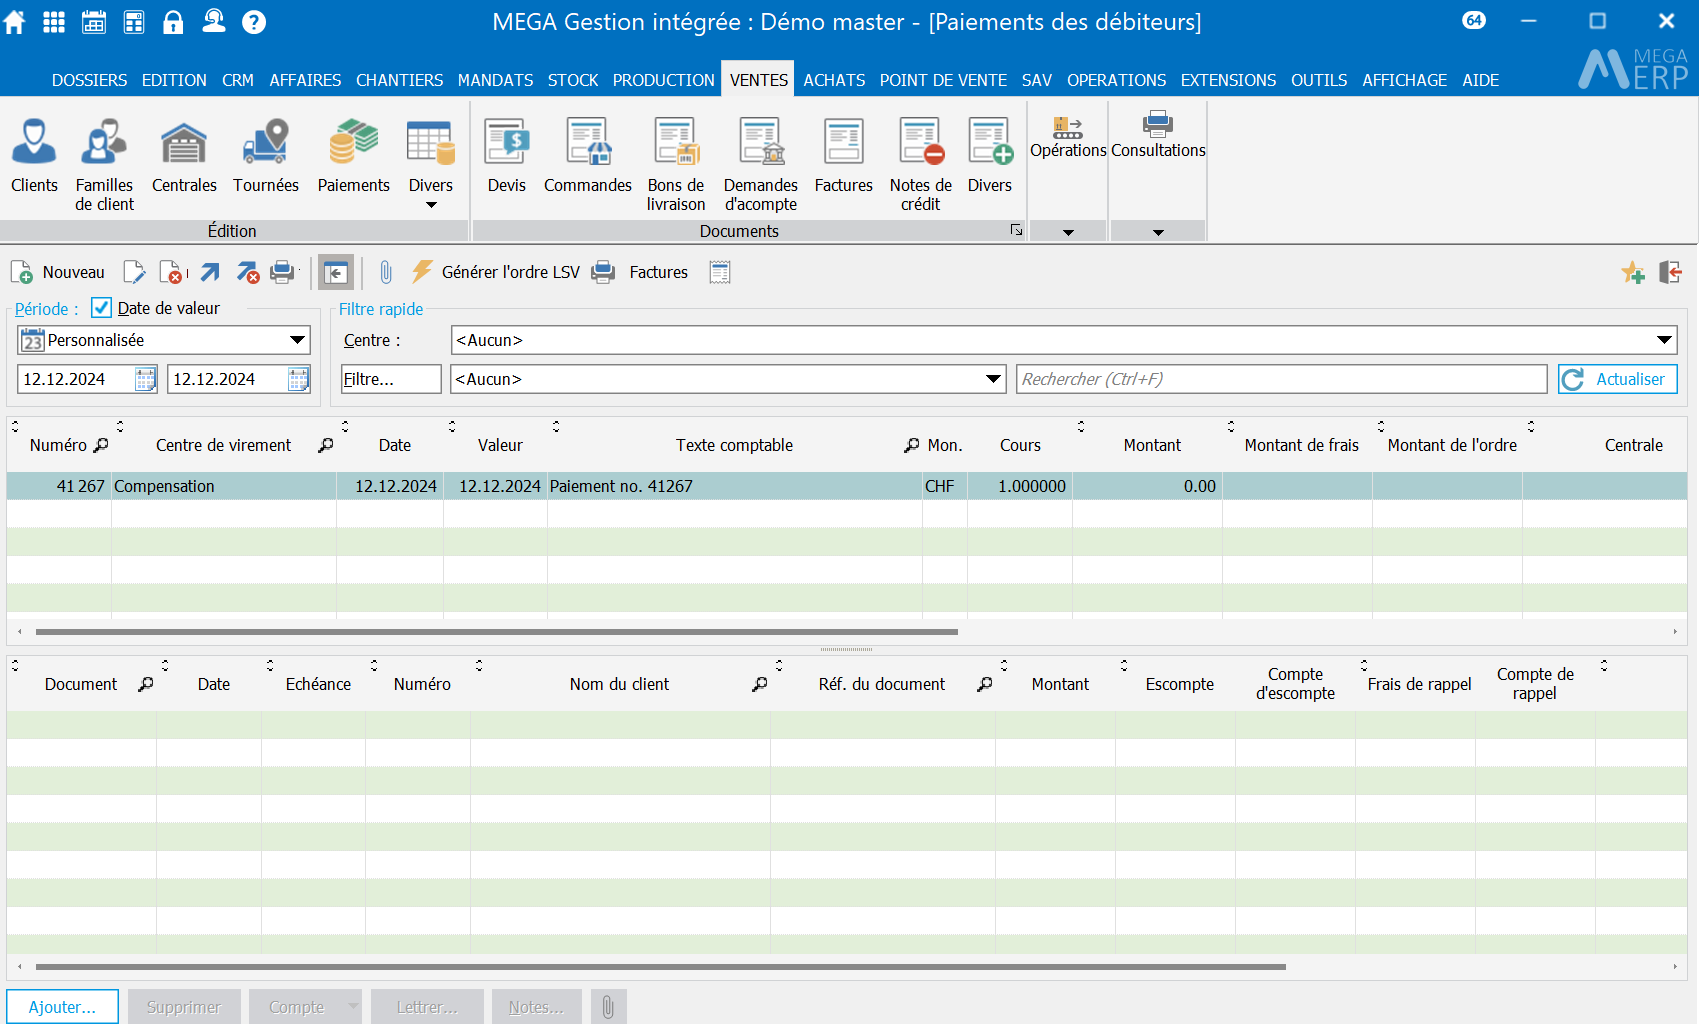Open the second <Aucun> filter dropdown
Viewport: 1699px width, 1024px height.
(728, 379)
